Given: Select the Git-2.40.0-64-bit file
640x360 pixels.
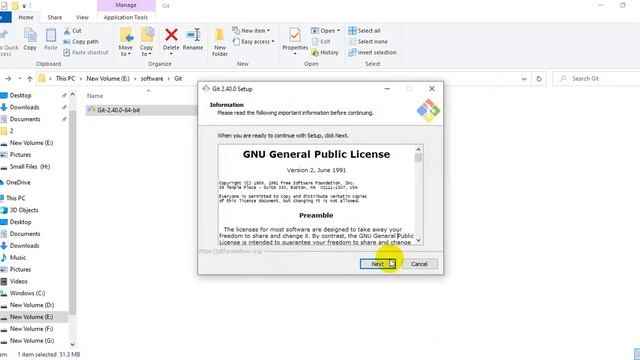Looking at the screenshot, I should click(x=118, y=110).
